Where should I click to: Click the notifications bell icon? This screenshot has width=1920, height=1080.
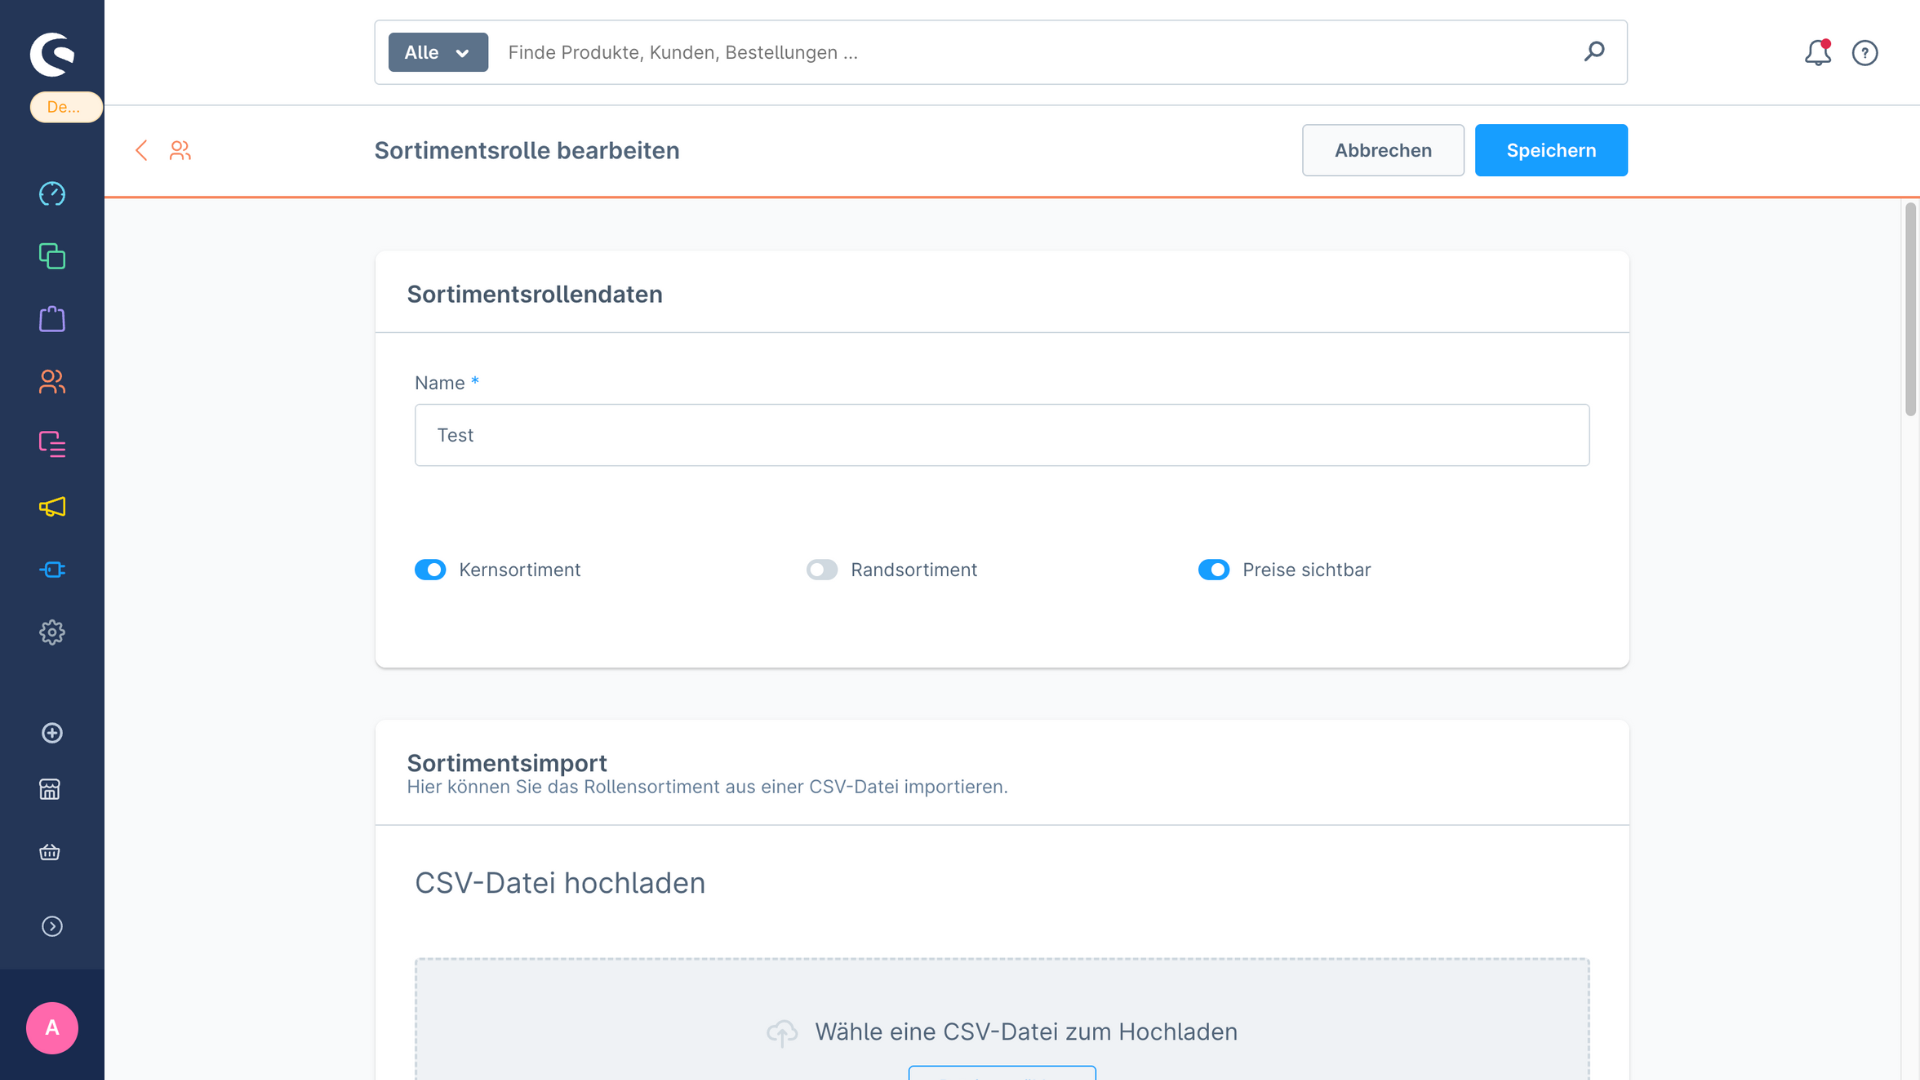tap(1817, 53)
